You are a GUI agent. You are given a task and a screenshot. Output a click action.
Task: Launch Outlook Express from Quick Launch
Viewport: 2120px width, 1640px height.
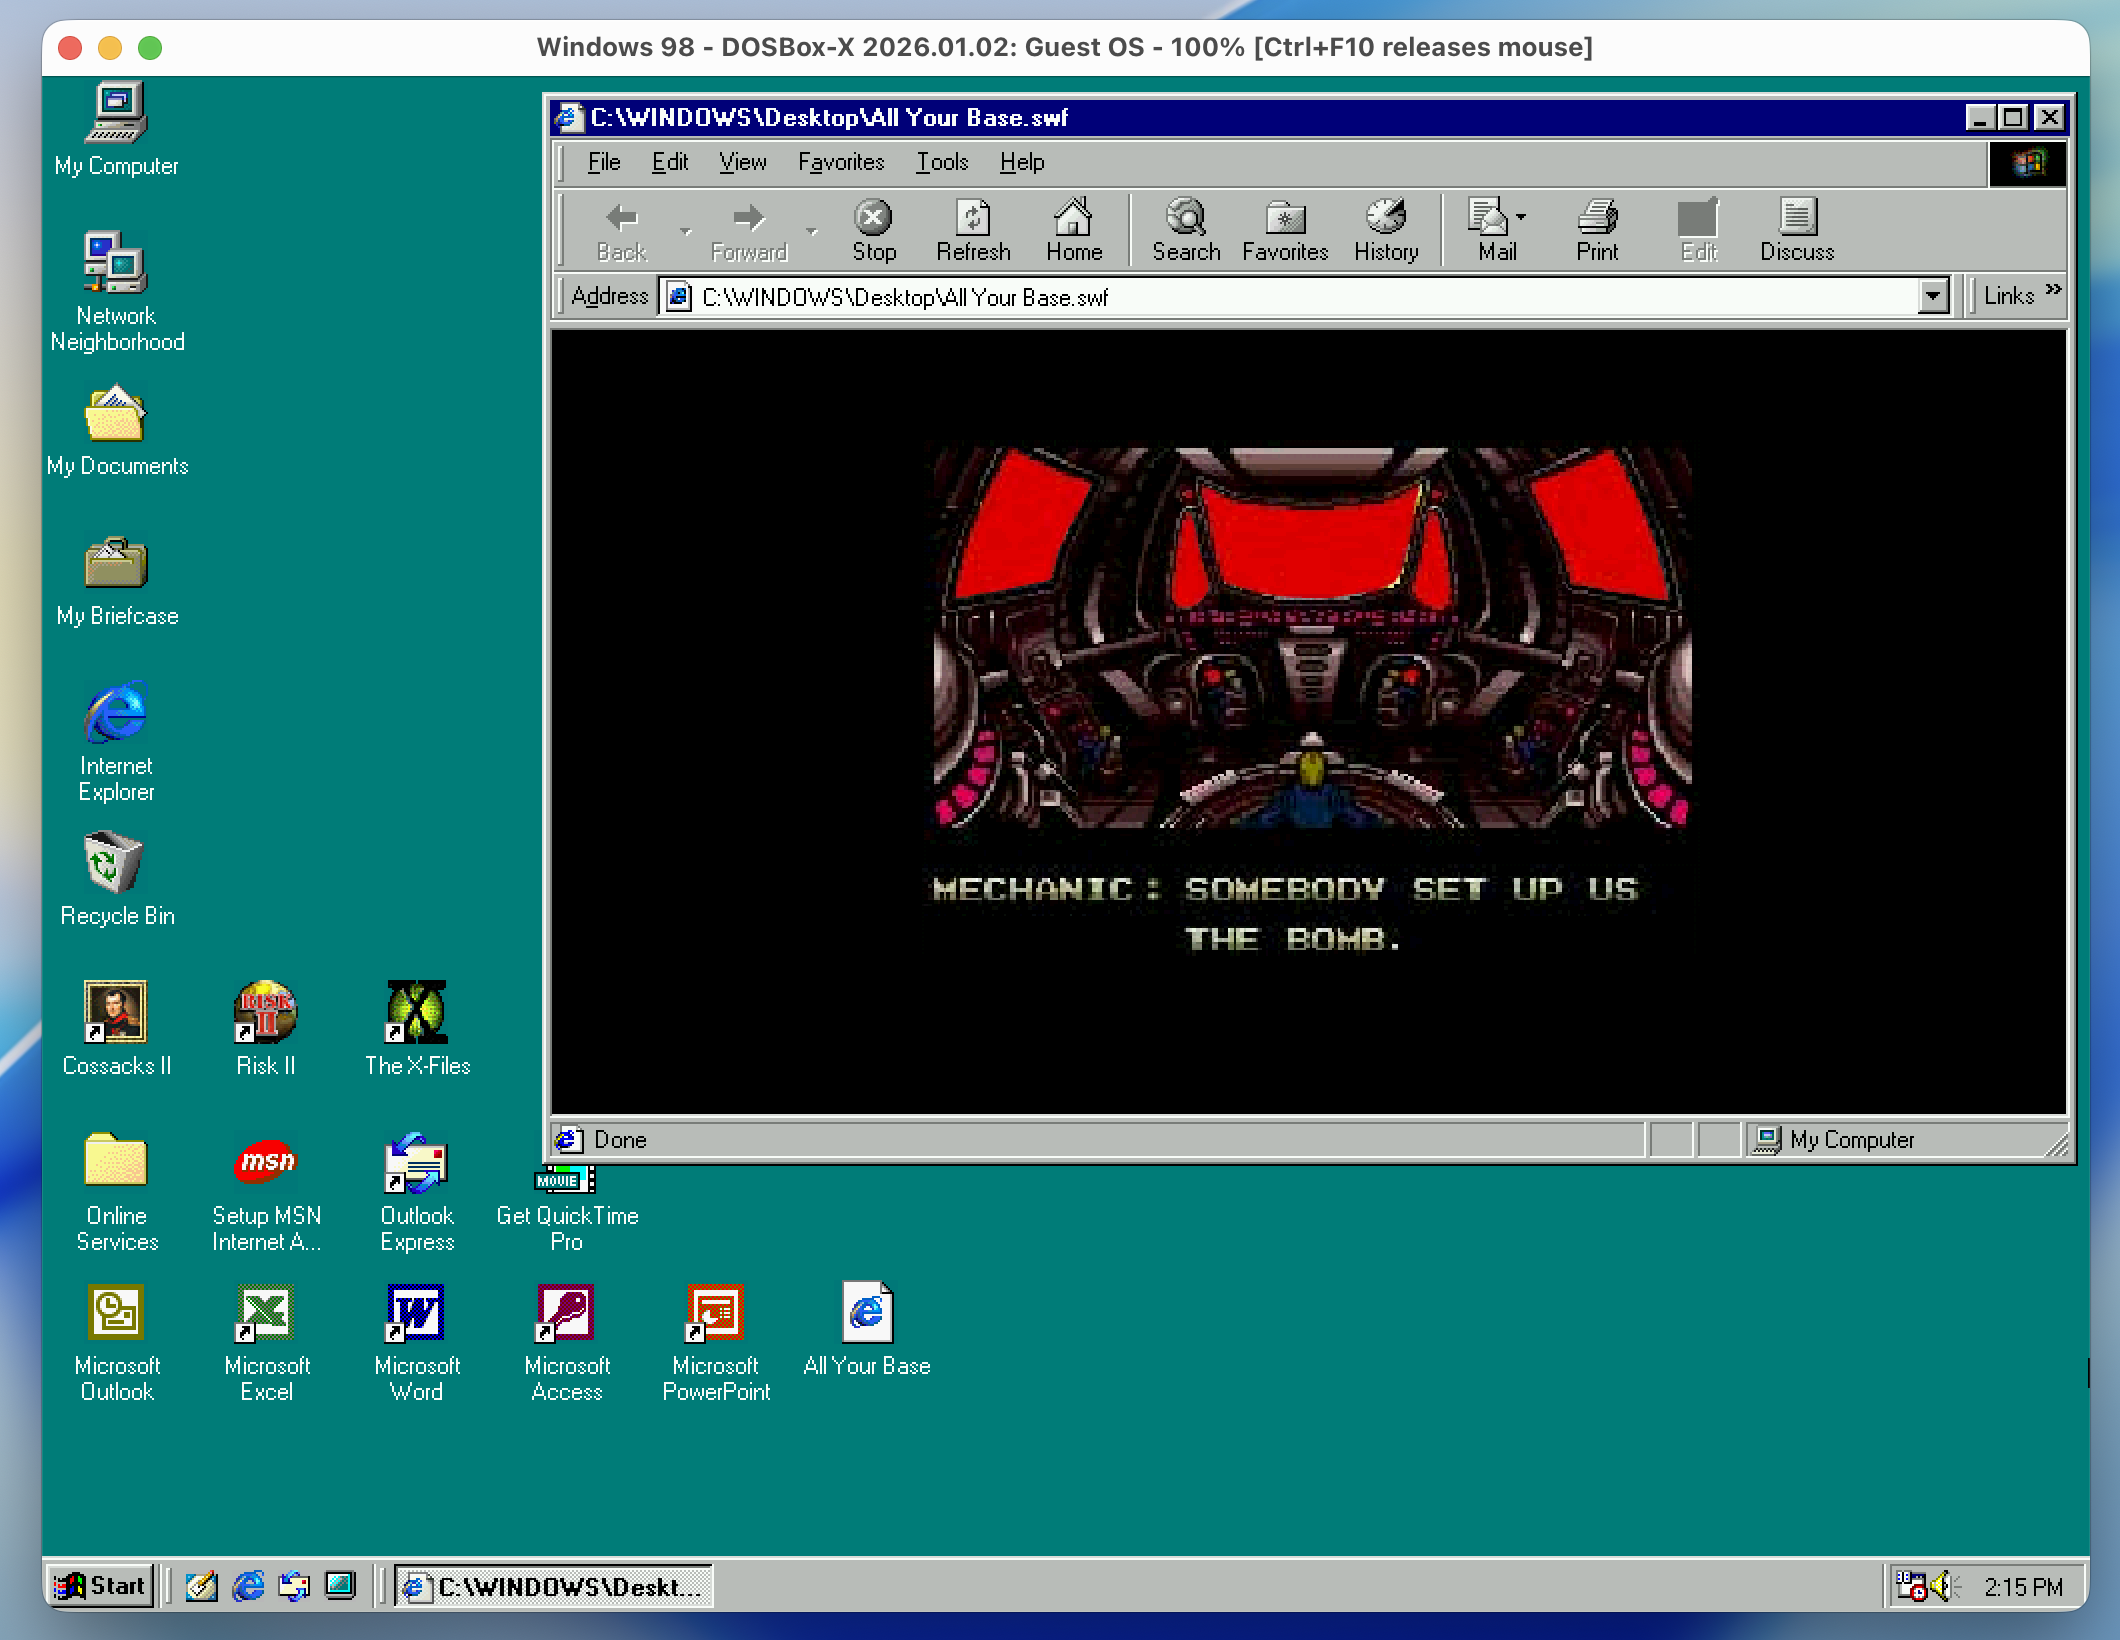[294, 1586]
